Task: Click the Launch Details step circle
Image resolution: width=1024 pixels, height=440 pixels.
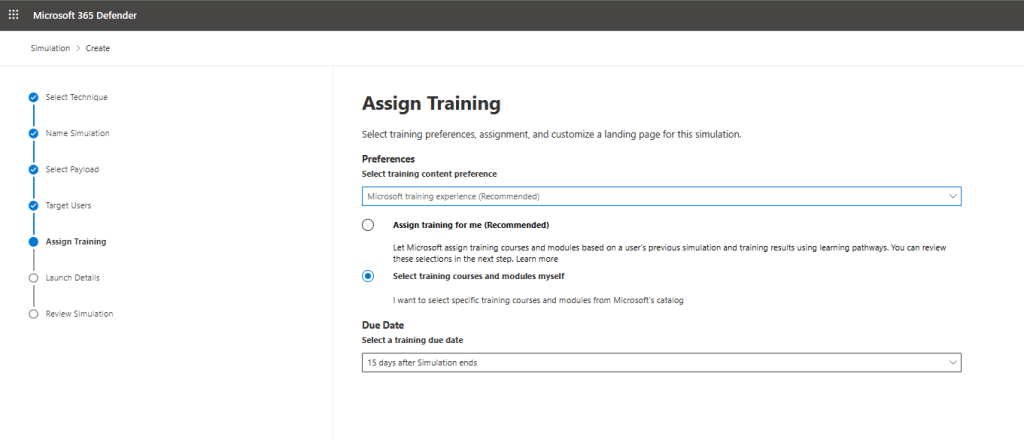Action: [34, 278]
